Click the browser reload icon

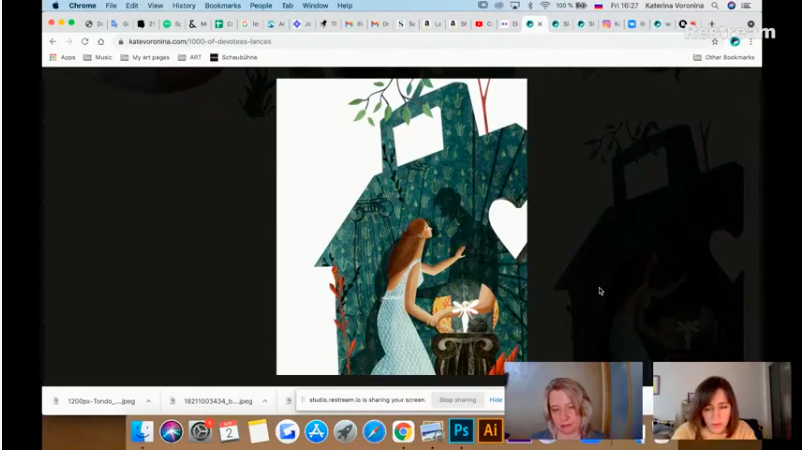(x=85, y=42)
